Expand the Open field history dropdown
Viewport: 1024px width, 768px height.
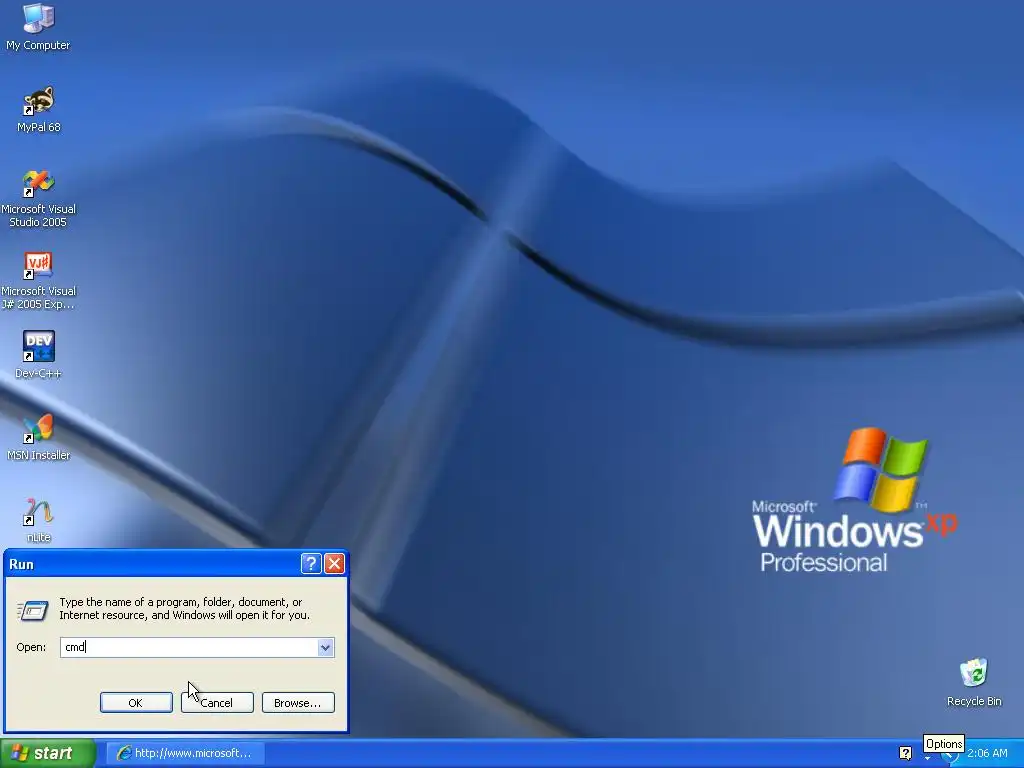click(325, 647)
